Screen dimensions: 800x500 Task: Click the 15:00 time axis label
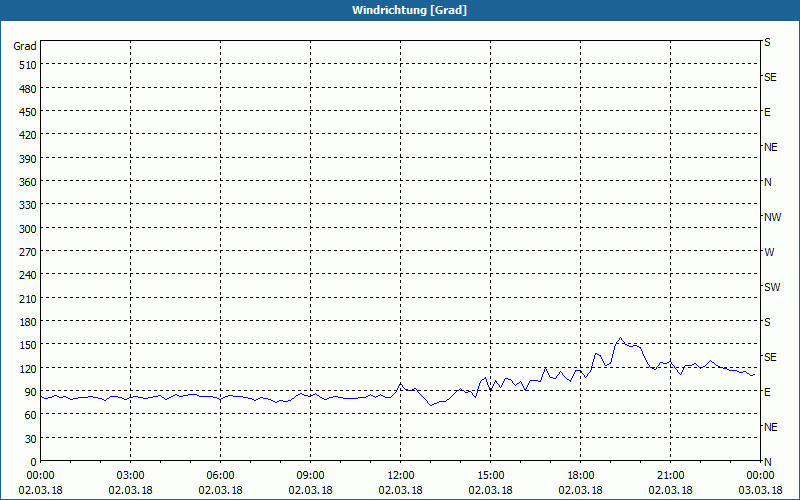[490, 476]
